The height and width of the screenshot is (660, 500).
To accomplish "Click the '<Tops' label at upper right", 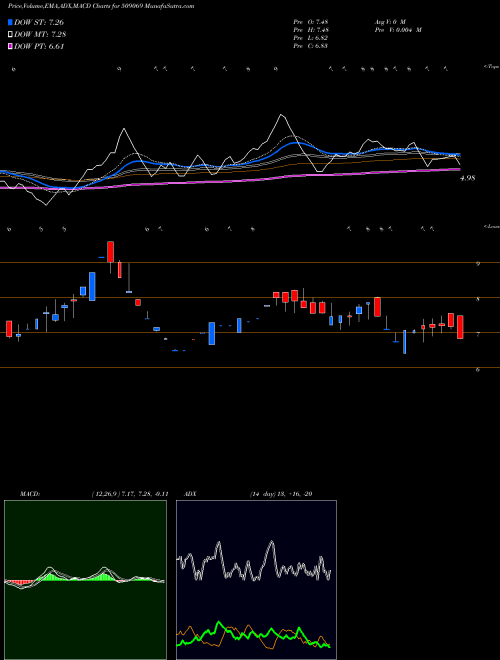I will click(491, 67).
